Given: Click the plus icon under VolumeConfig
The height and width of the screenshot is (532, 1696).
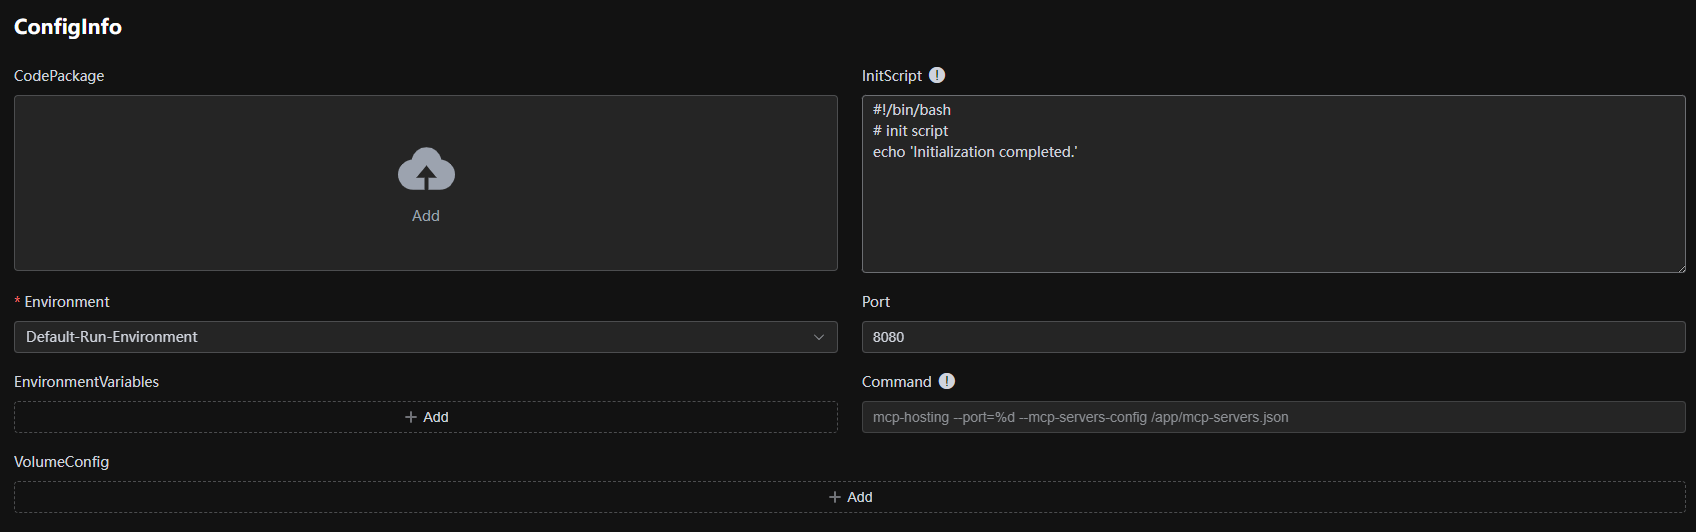Looking at the screenshot, I should (835, 497).
